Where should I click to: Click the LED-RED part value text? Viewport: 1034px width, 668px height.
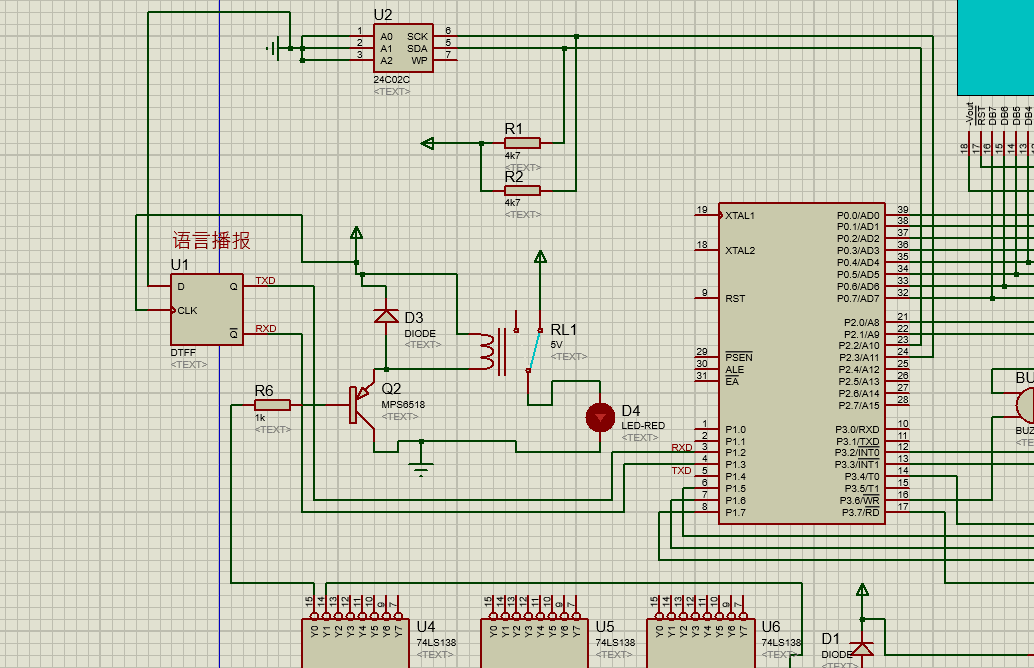[643, 425]
